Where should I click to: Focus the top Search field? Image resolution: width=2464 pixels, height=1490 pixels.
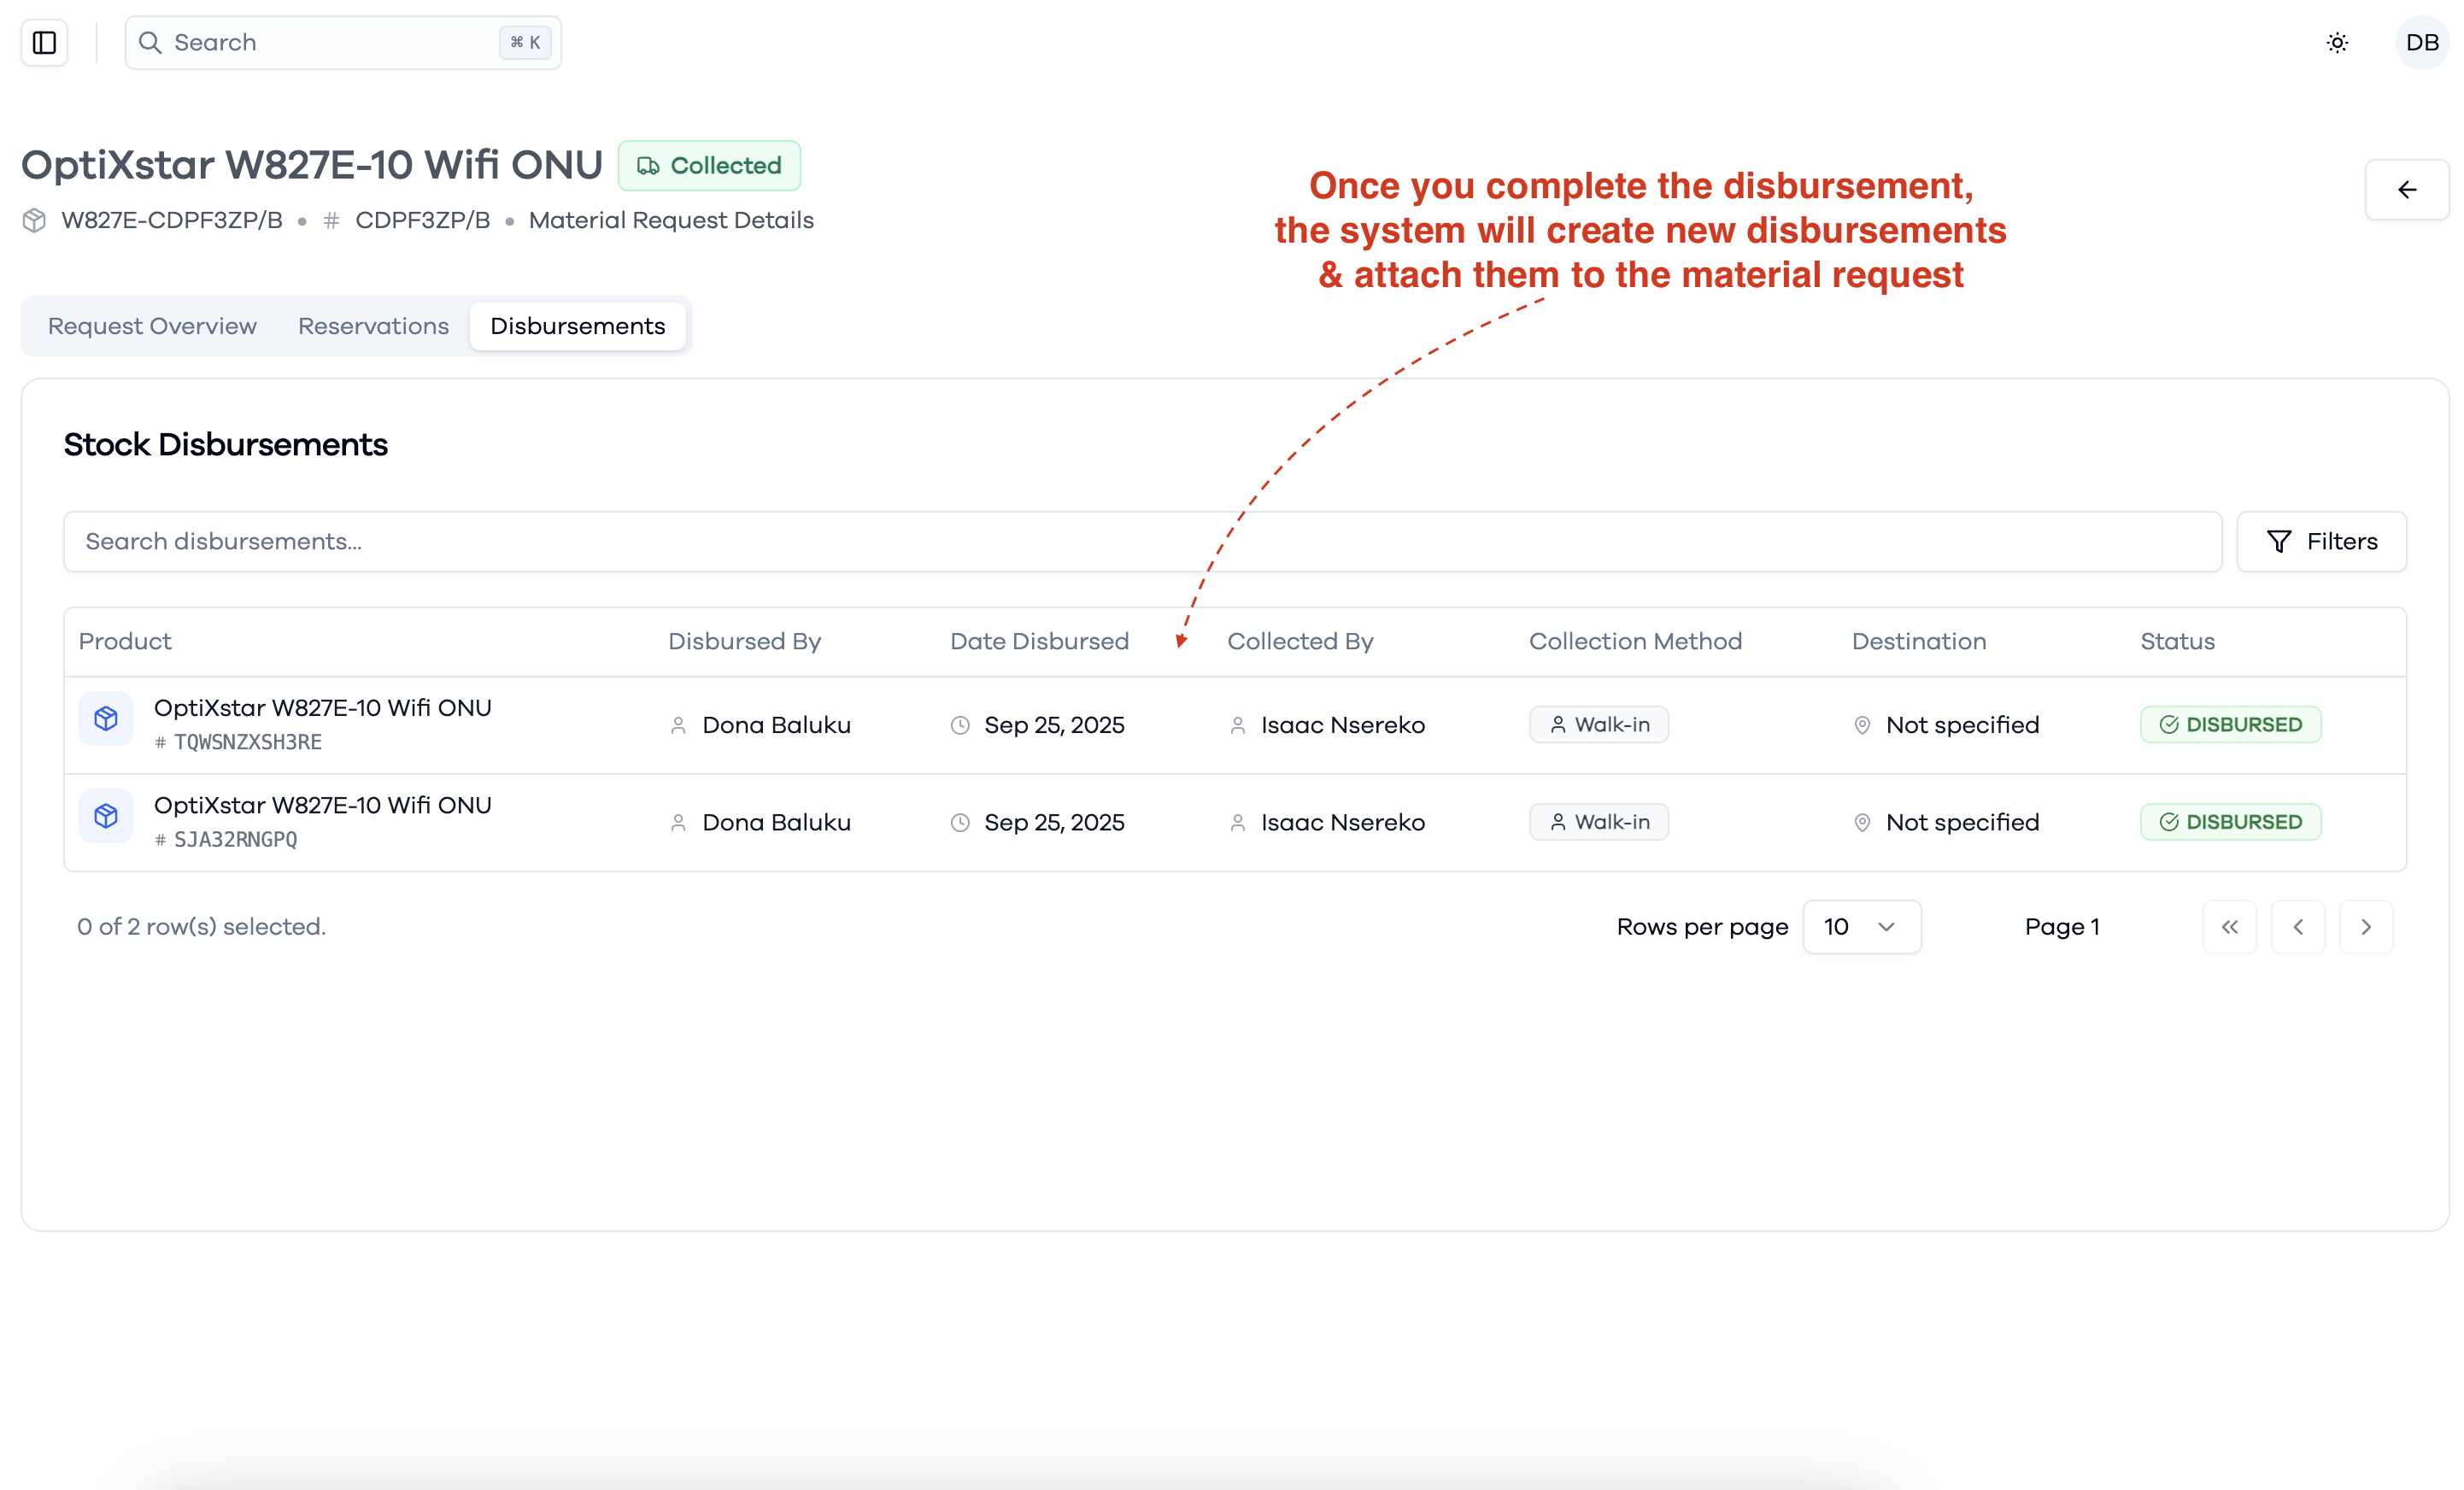point(343,42)
